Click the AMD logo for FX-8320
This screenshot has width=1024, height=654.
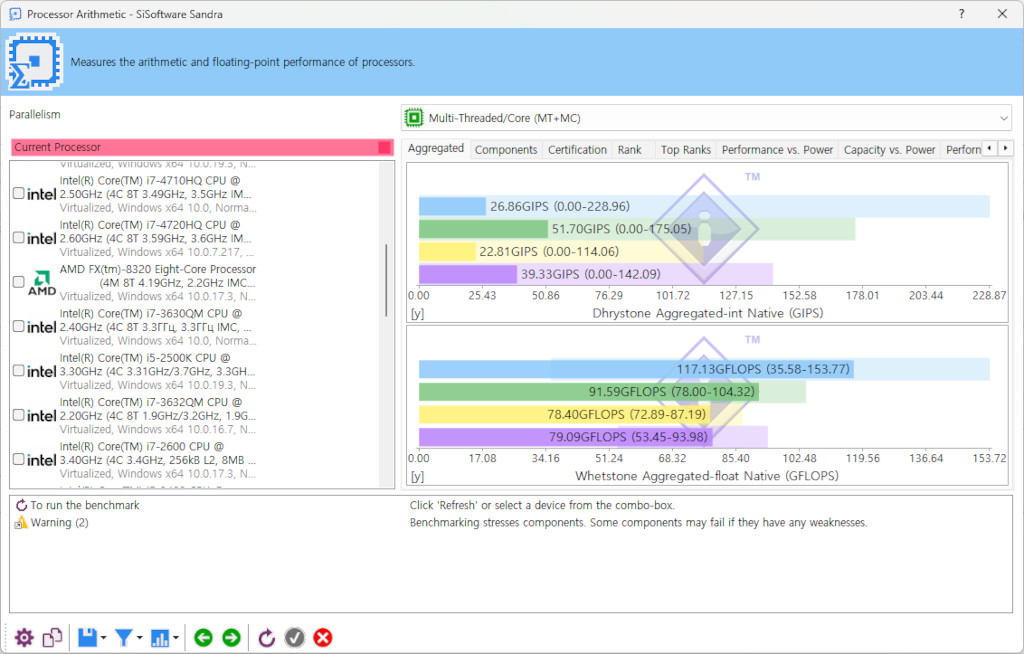pos(42,283)
